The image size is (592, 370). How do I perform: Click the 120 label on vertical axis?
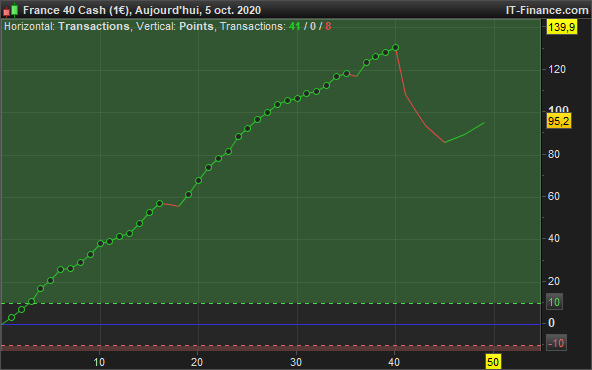pyautogui.click(x=556, y=69)
